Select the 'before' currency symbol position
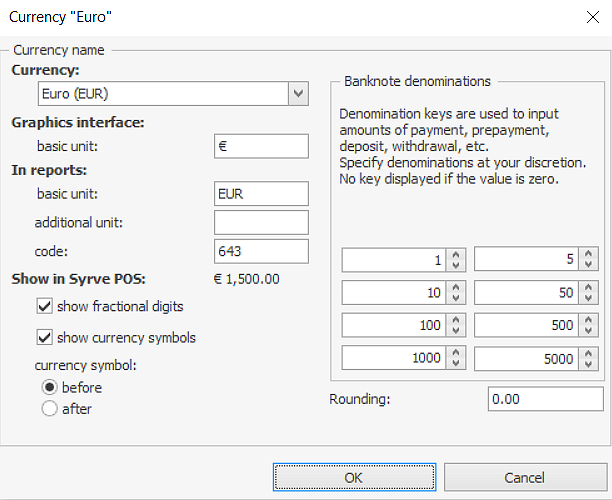This screenshot has height=500, width=612. tap(50, 387)
